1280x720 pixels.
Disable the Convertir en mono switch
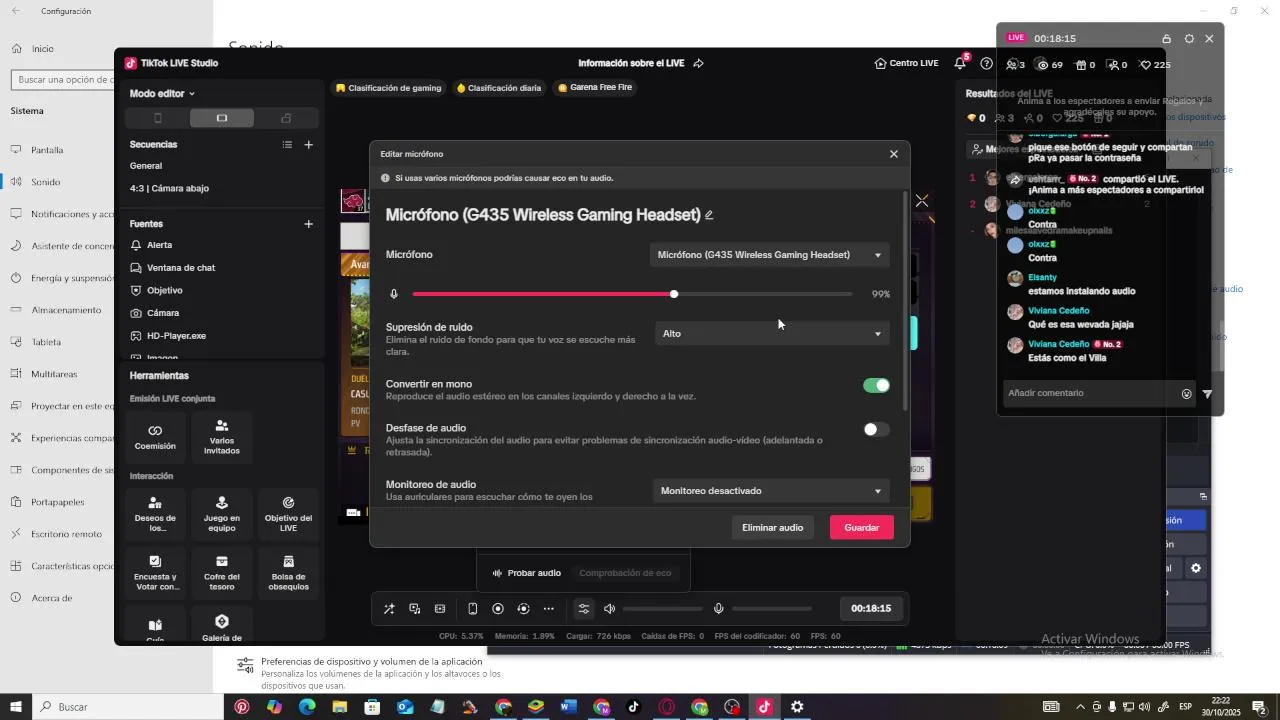coord(876,386)
